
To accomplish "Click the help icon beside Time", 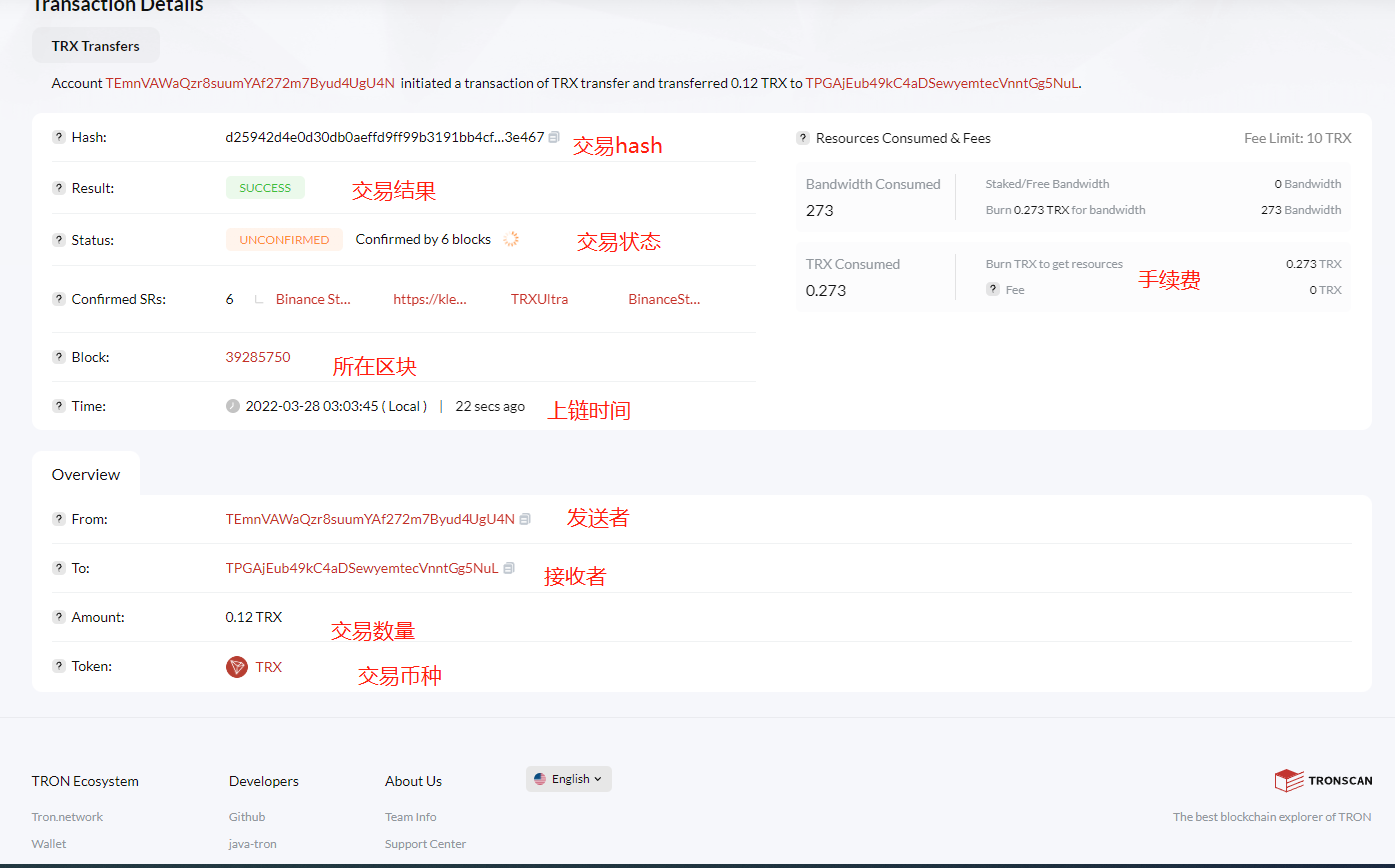I will [x=59, y=406].
